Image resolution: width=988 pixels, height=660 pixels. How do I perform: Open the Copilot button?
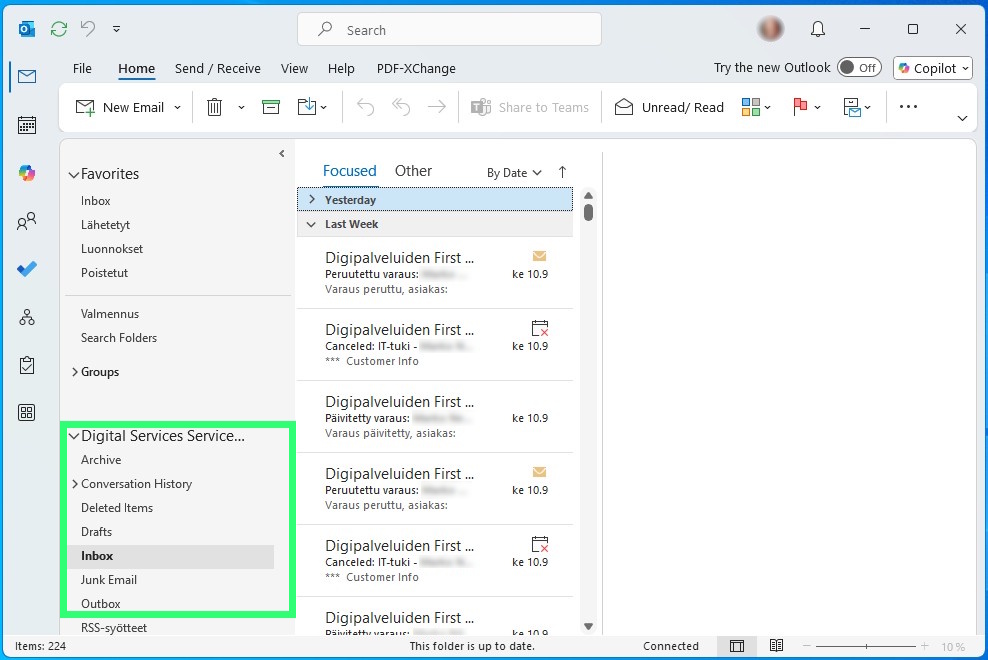coord(932,68)
